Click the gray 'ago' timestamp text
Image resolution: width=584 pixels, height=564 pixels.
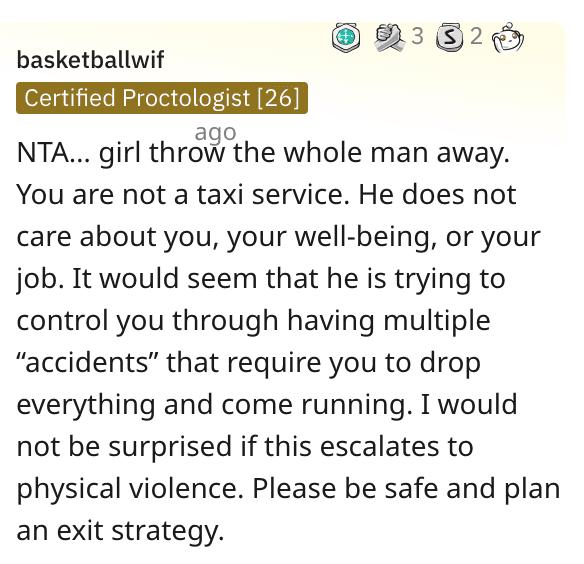(215, 132)
